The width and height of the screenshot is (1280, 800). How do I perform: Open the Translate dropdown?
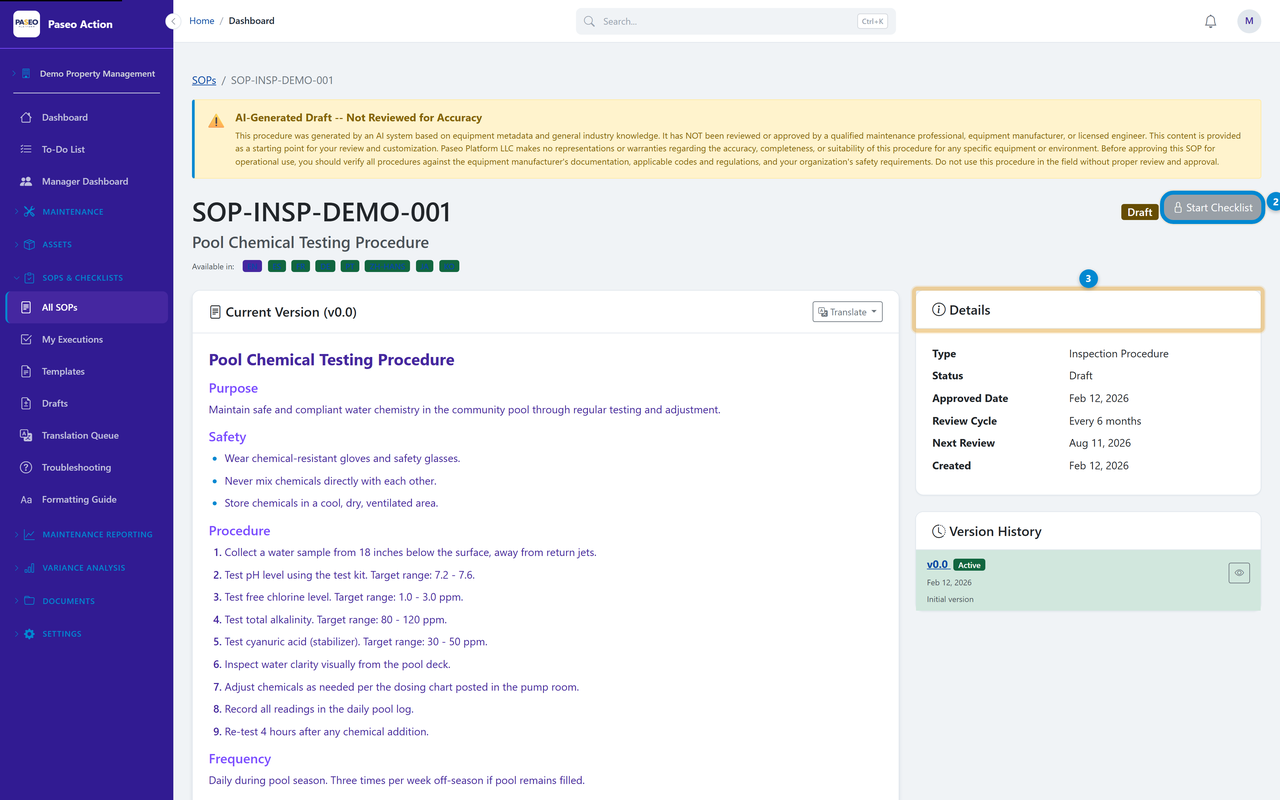[x=847, y=311]
